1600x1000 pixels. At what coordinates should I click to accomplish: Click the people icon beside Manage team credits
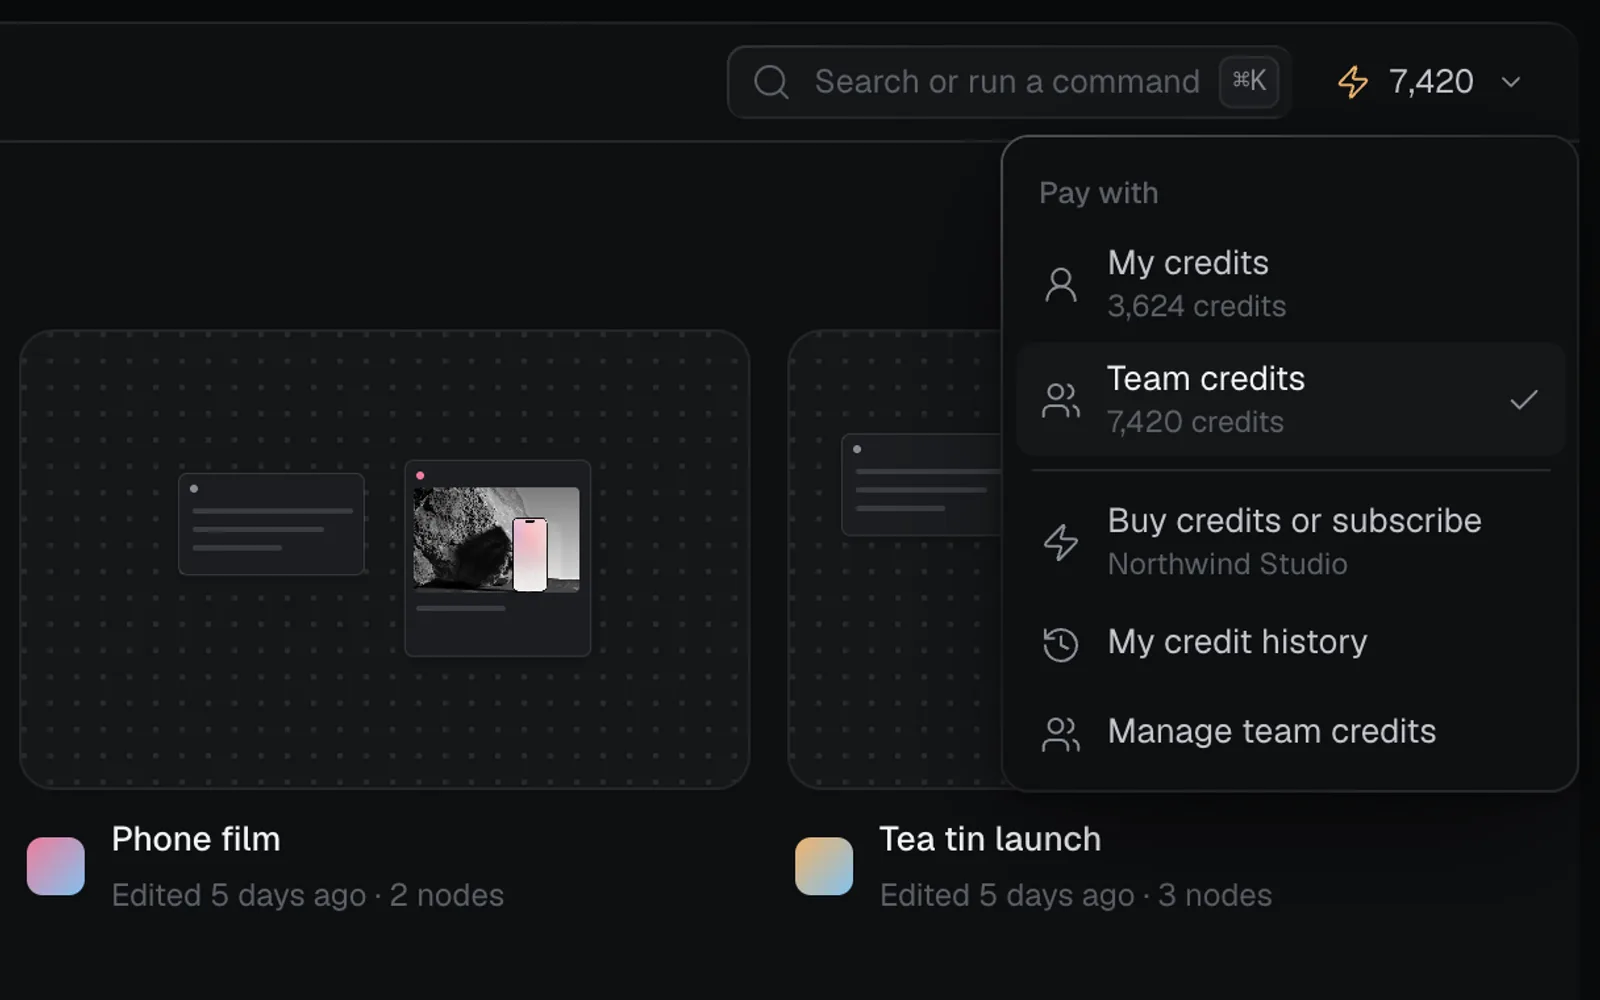(1061, 734)
